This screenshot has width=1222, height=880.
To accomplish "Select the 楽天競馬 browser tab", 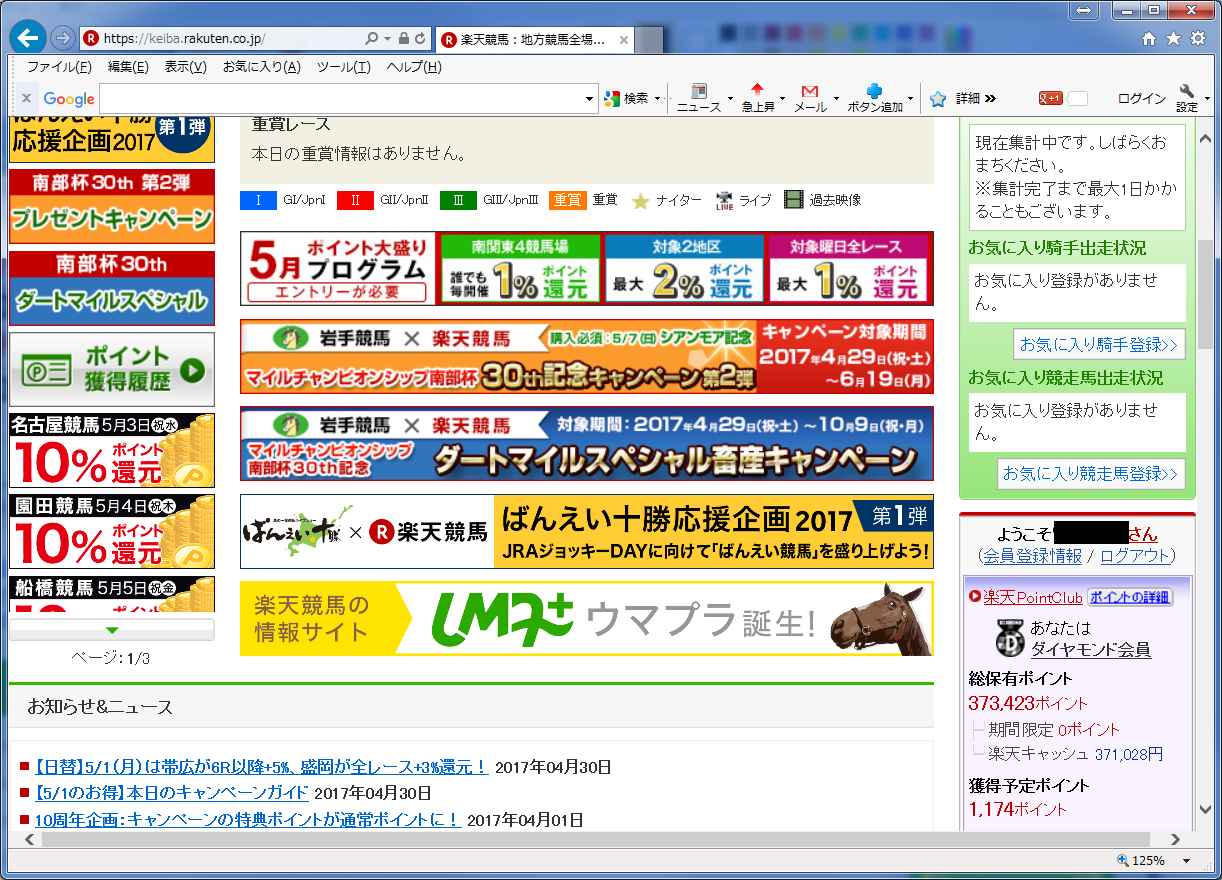I will coord(535,40).
